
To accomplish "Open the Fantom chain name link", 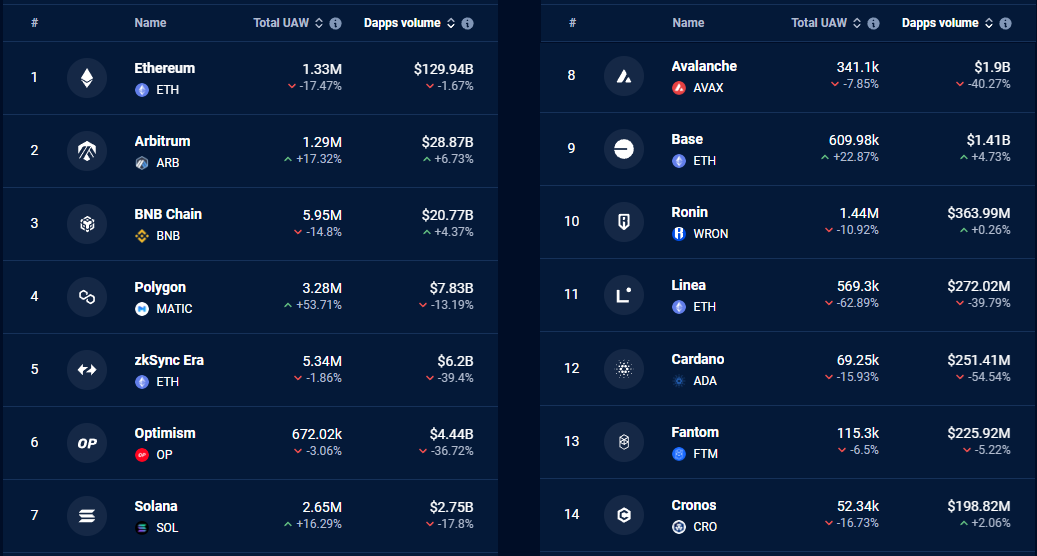I will coord(694,432).
